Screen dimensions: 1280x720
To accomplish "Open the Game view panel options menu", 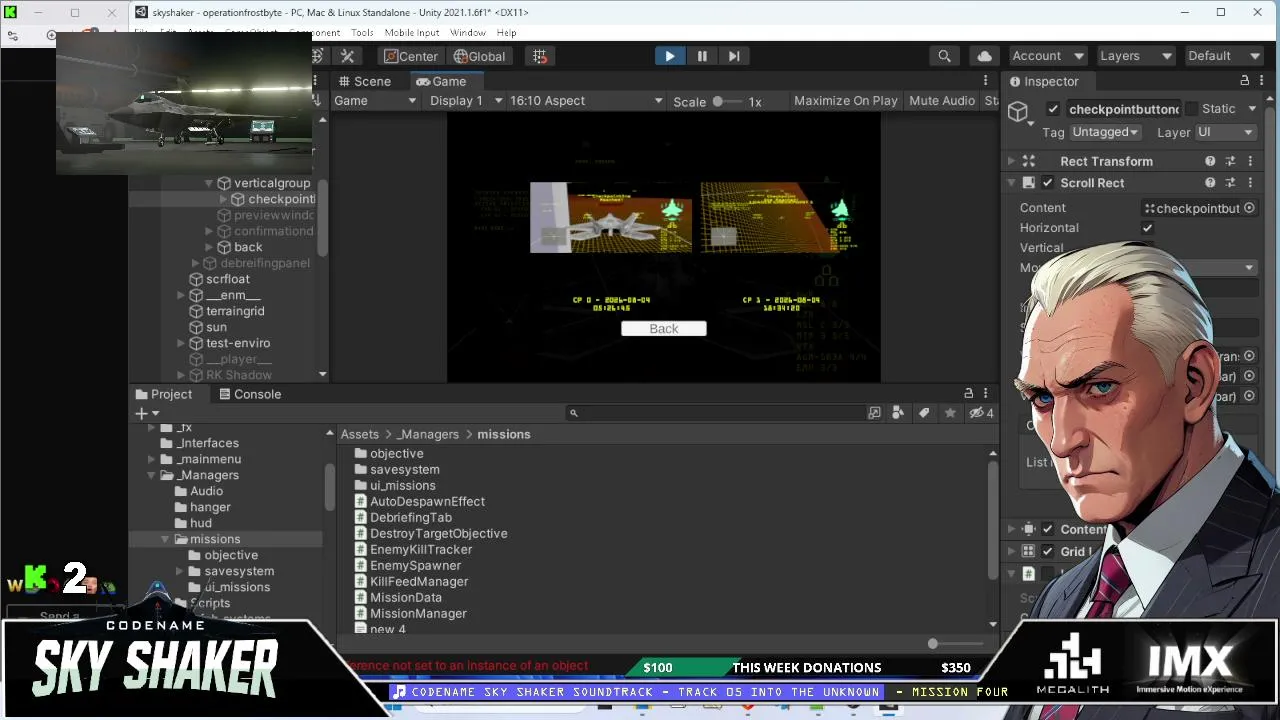I will coord(986,81).
